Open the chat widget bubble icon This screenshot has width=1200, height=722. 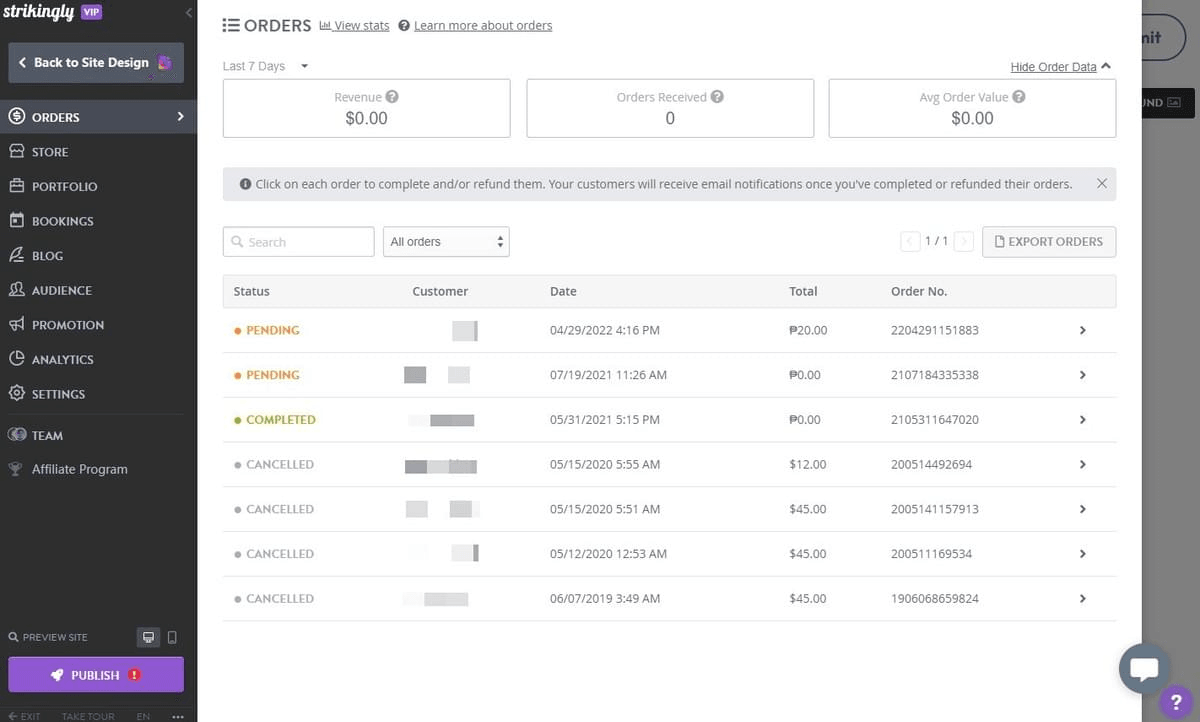[x=1144, y=668]
